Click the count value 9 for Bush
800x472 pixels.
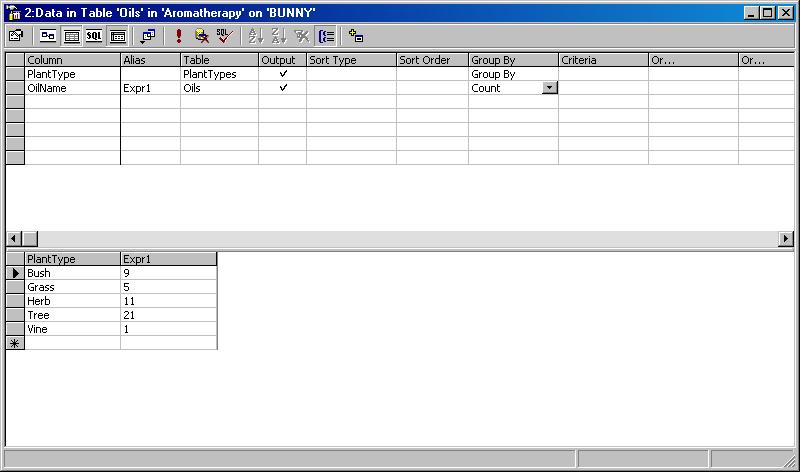(169, 273)
